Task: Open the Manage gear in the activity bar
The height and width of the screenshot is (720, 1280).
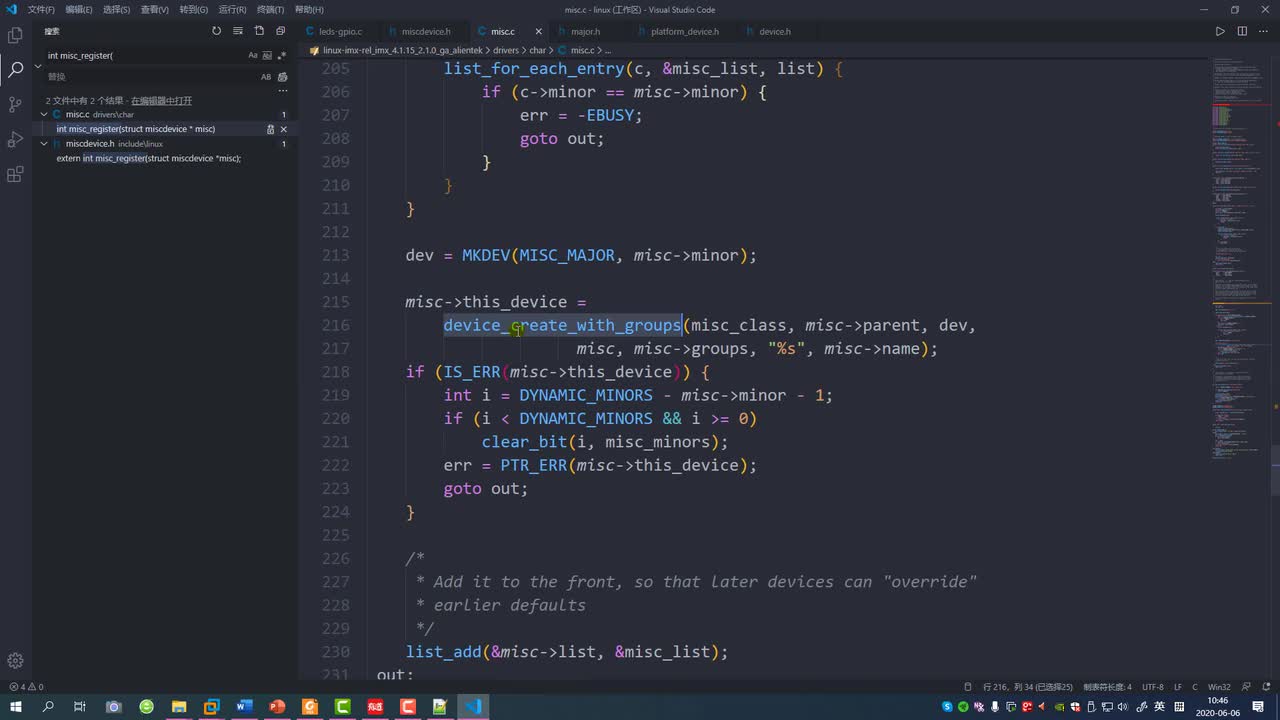Action: [x=15, y=661]
